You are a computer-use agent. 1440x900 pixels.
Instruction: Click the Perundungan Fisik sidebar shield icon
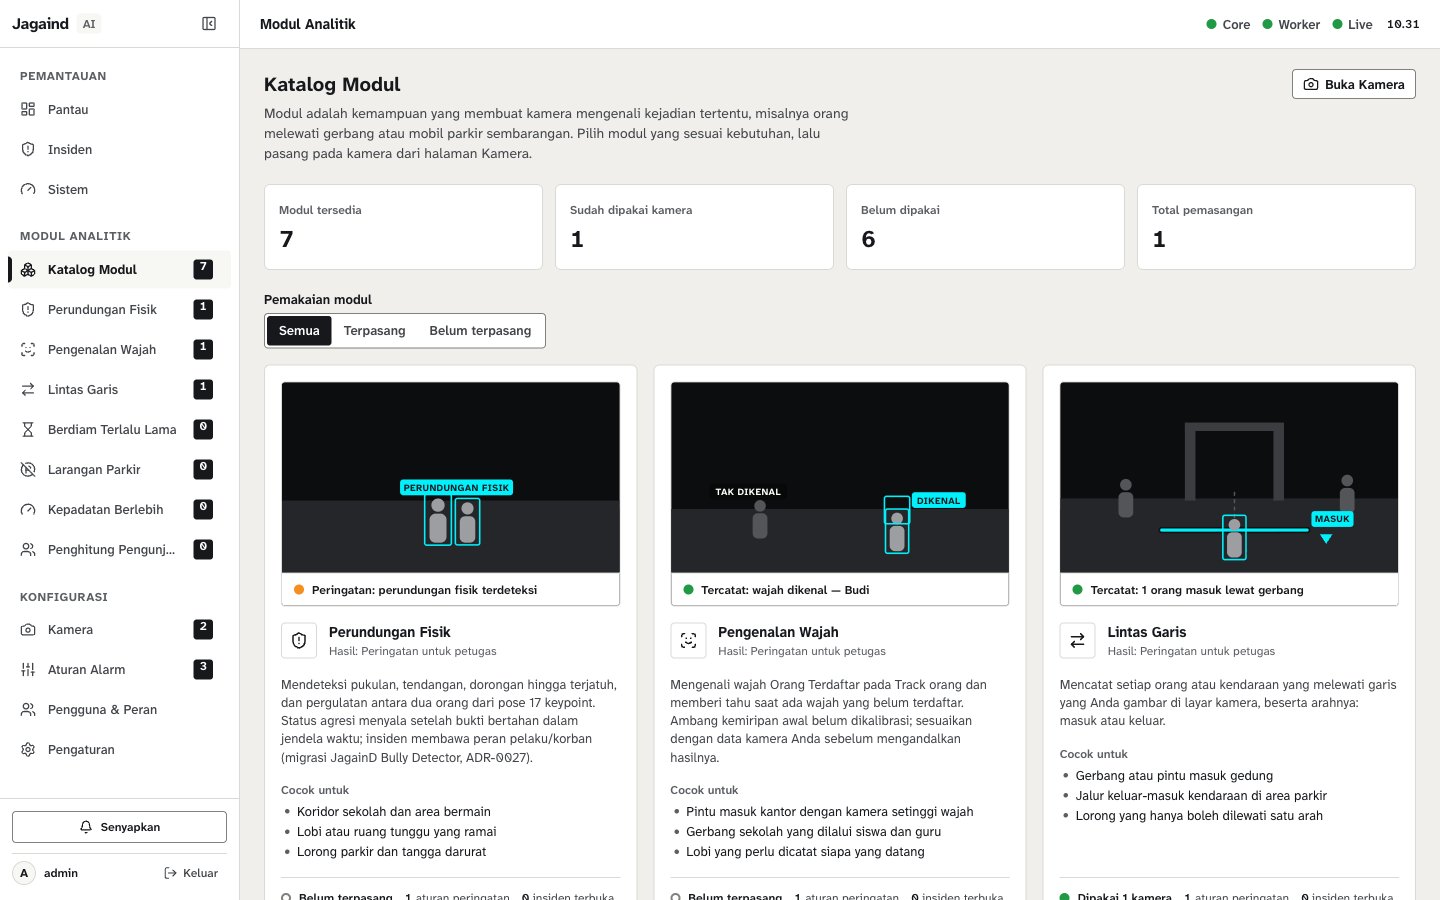click(28, 310)
